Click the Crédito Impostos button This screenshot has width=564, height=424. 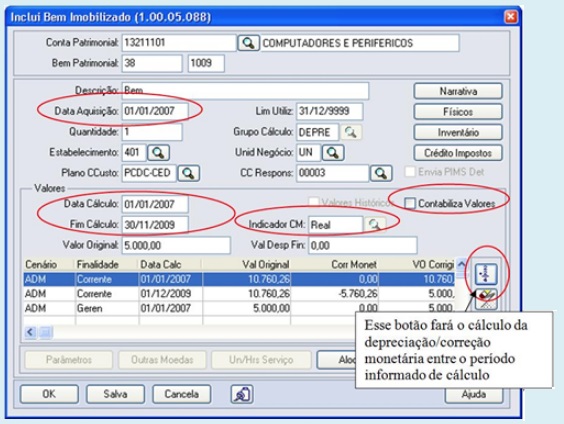(x=458, y=153)
